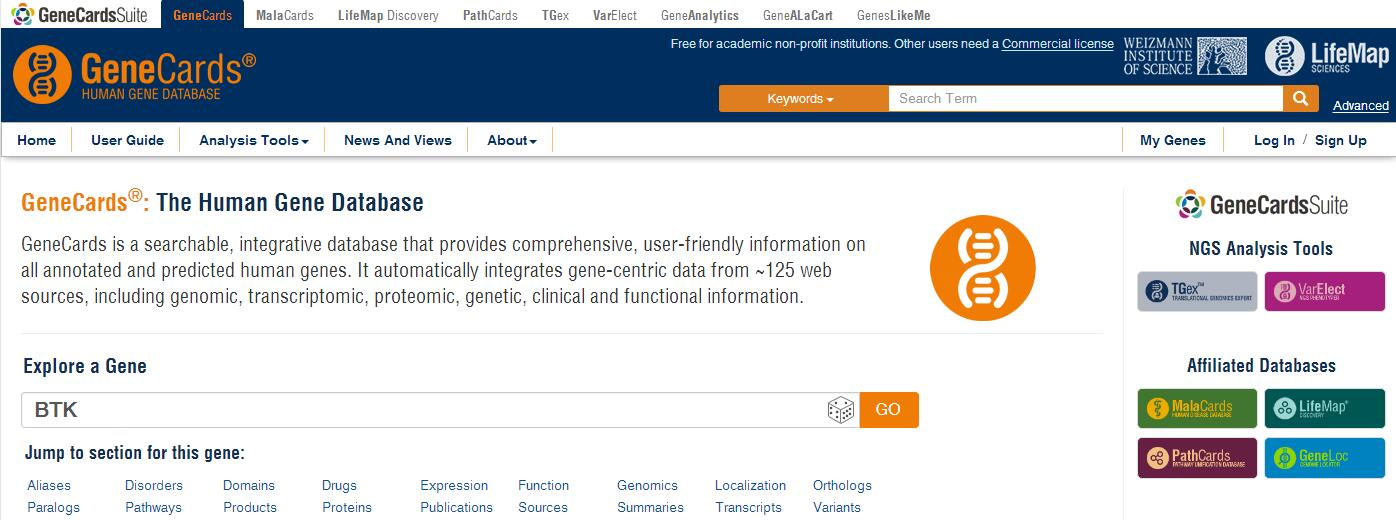Open the Advanced search link
Viewport: 1396px width, 520px height.
pos(1360,105)
